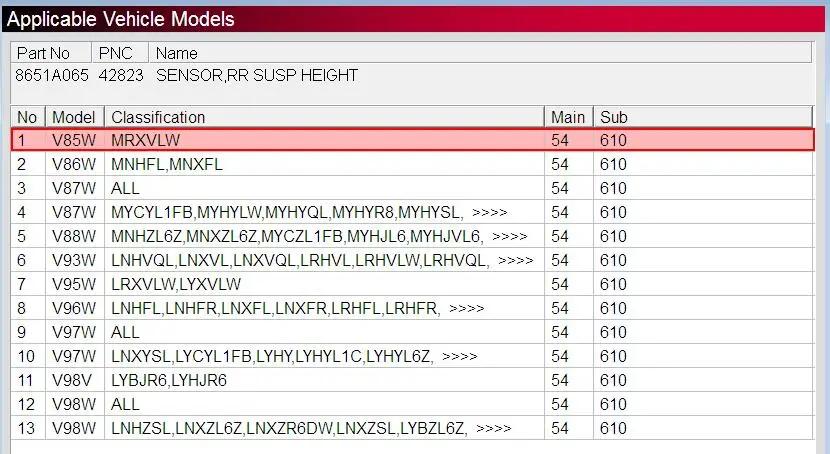Select model V88W
The height and width of the screenshot is (454, 830).
[x=74, y=236]
